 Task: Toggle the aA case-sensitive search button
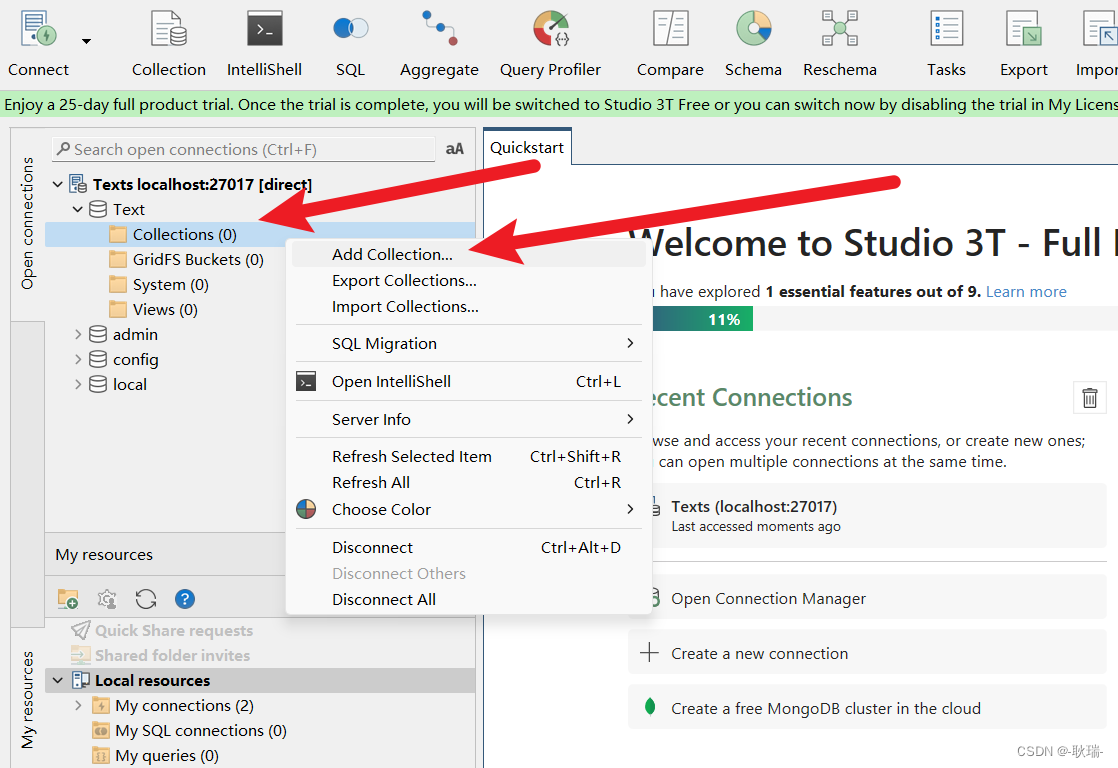pyautogui.click(x=454, y=149)
